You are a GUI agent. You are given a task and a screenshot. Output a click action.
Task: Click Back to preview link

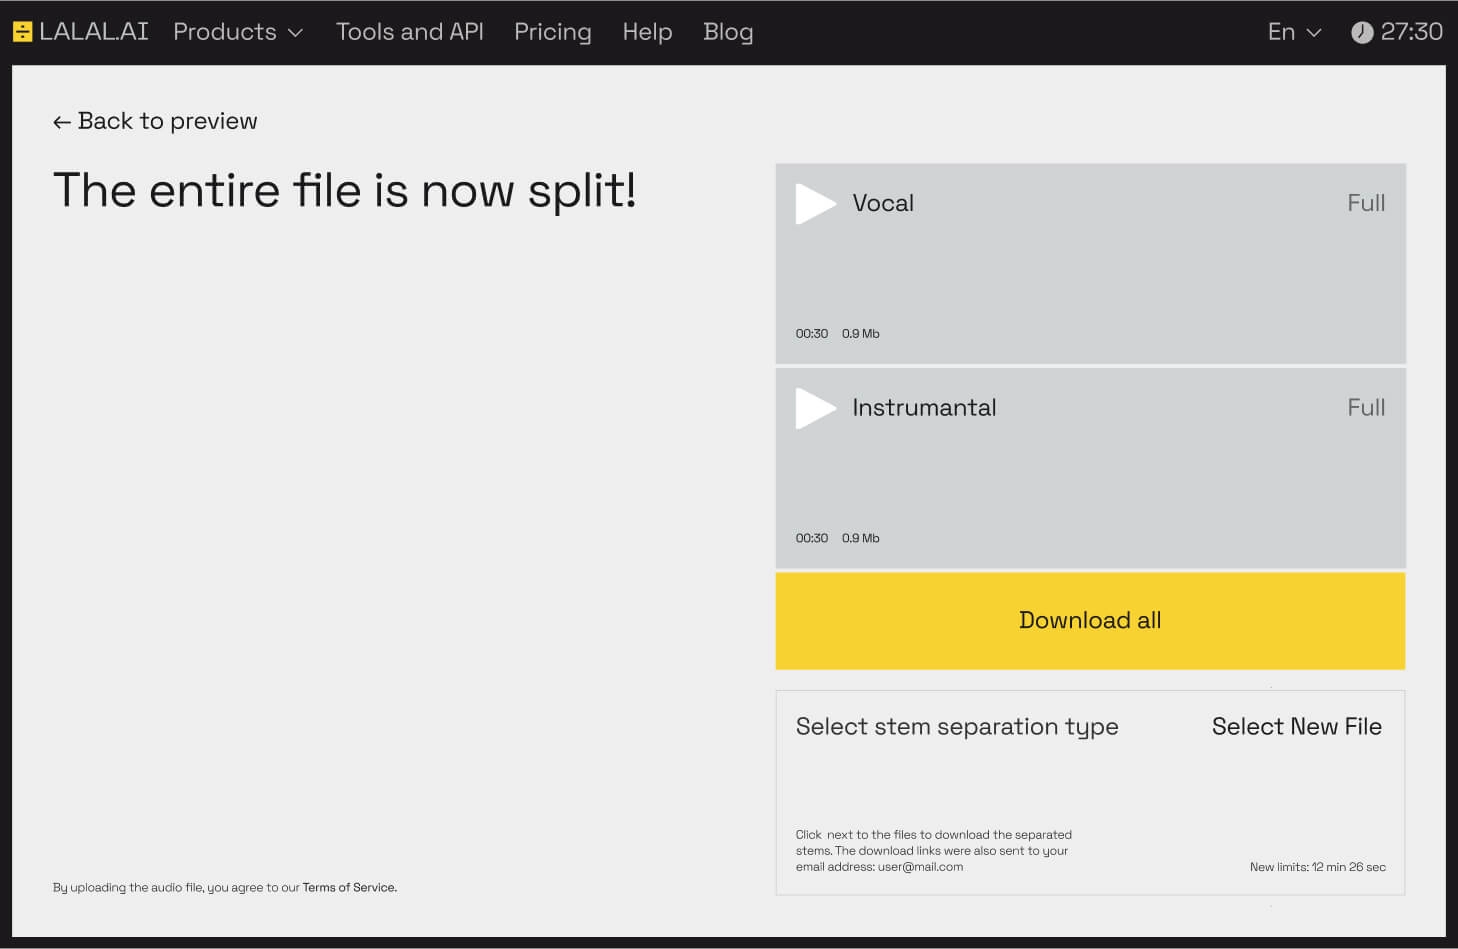pos(155,121)
